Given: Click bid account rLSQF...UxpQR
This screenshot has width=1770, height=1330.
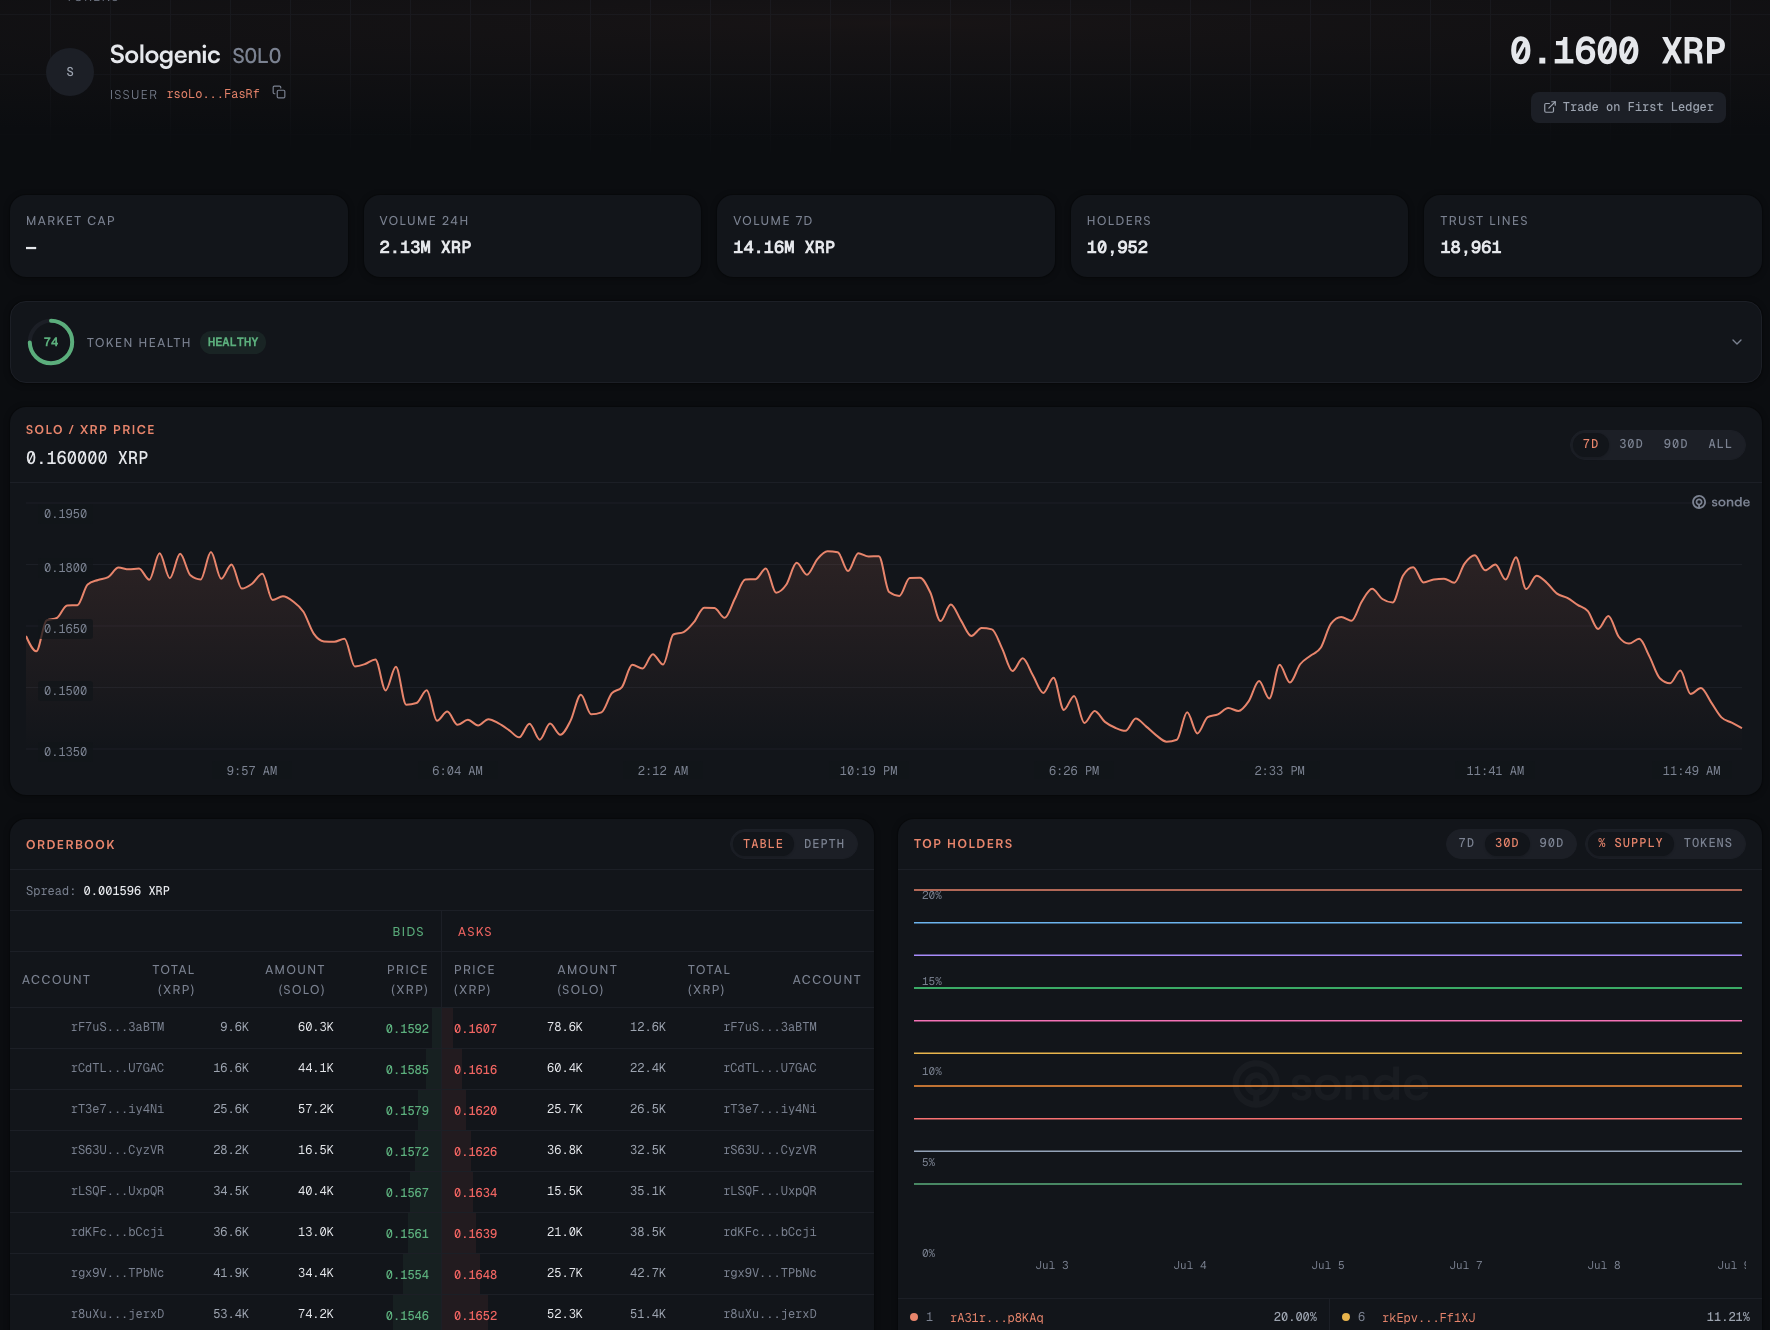Looking at the screenshot, I should pyautogui.click(x=118, y=1191).
